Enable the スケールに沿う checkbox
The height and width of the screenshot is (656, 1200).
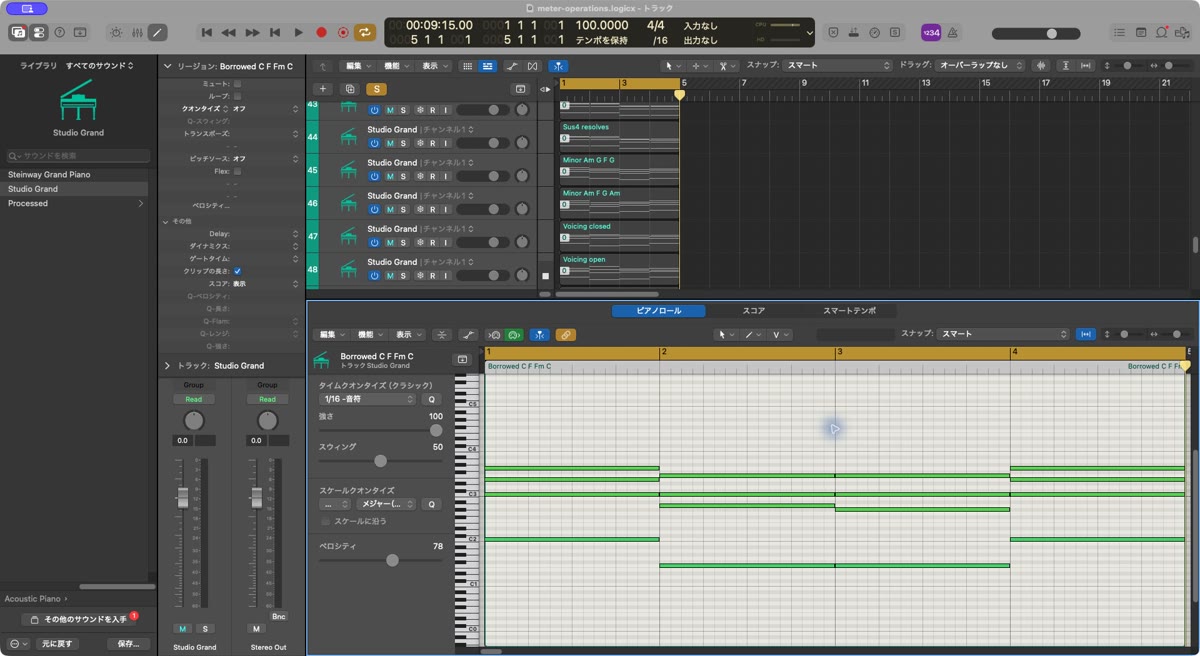click(326, 521)
